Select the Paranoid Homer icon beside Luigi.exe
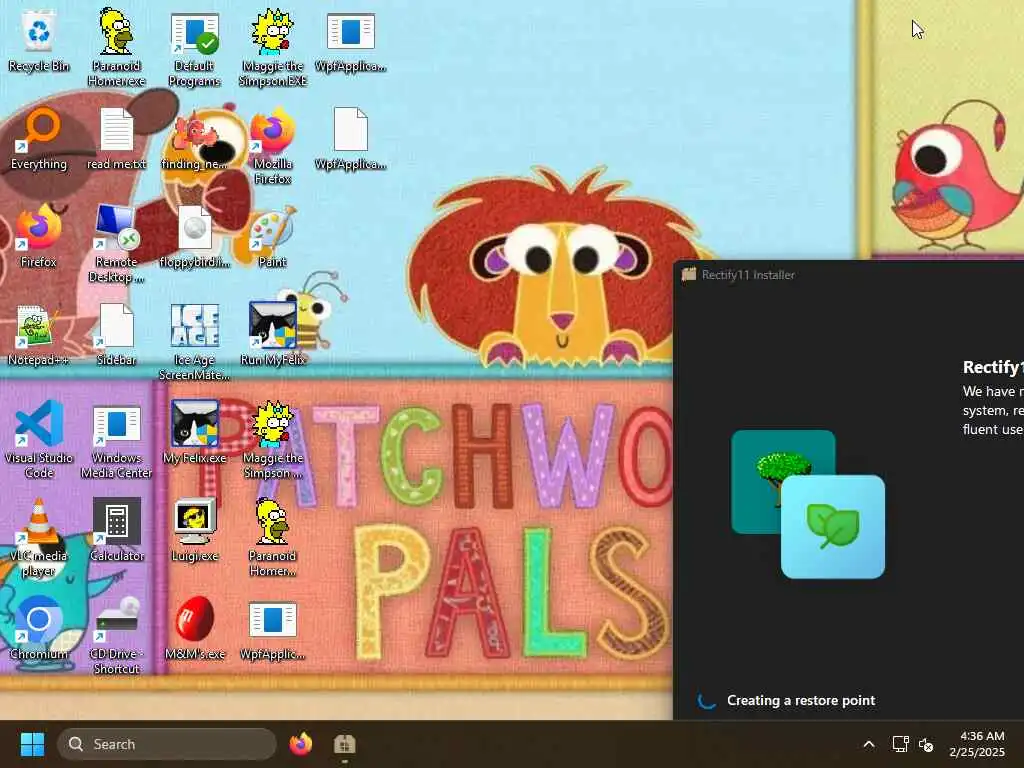 coord(272,538)
